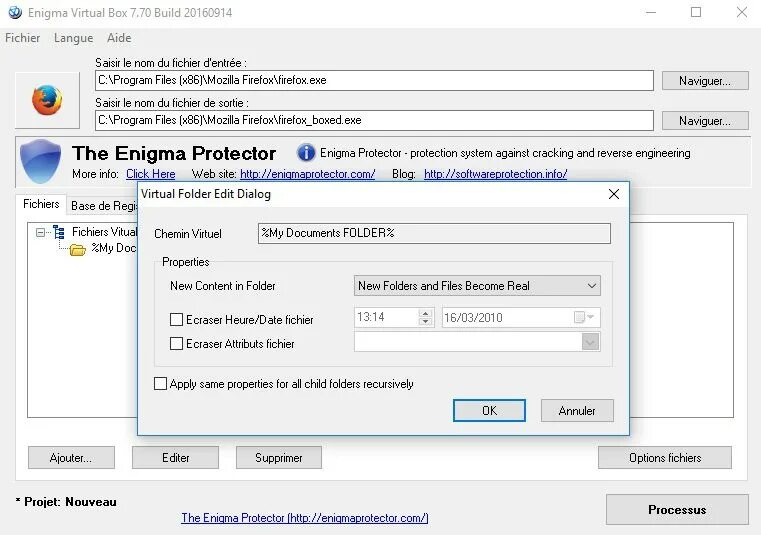Click Annuler to cancel the dialog
The width and height of the screenshot is (761, 535).
pyautogui.click(x=577, y=411)
